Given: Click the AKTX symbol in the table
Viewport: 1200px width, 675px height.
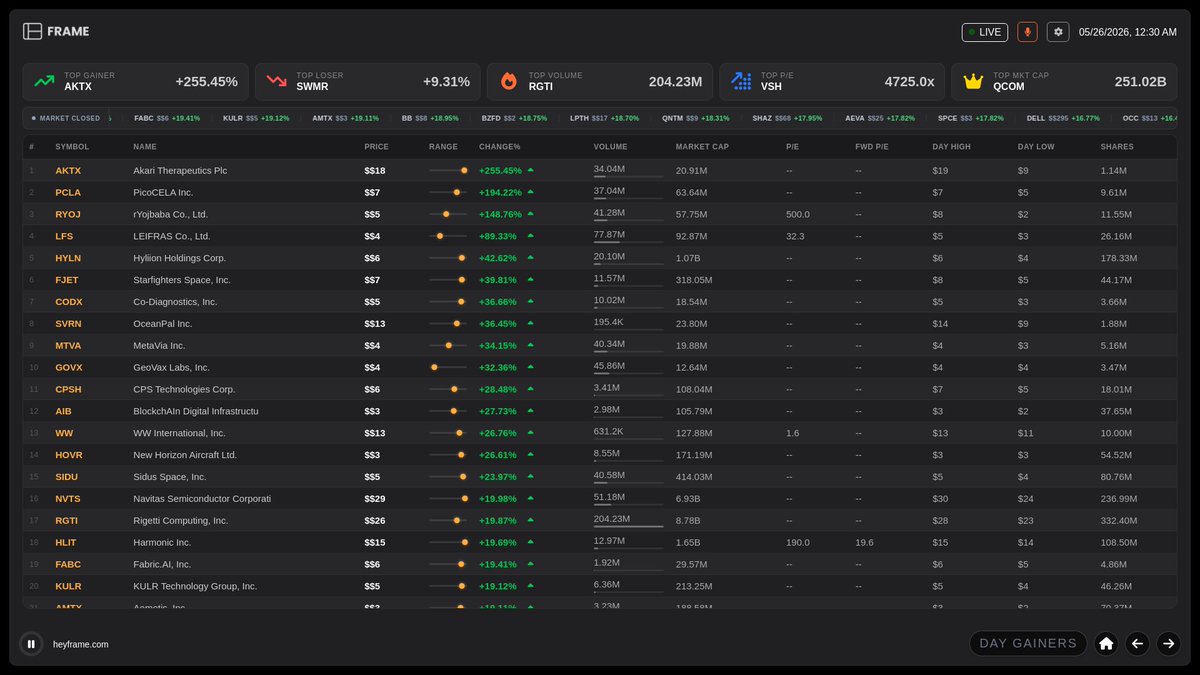Looking at the screenshot, I should [68, 171].
